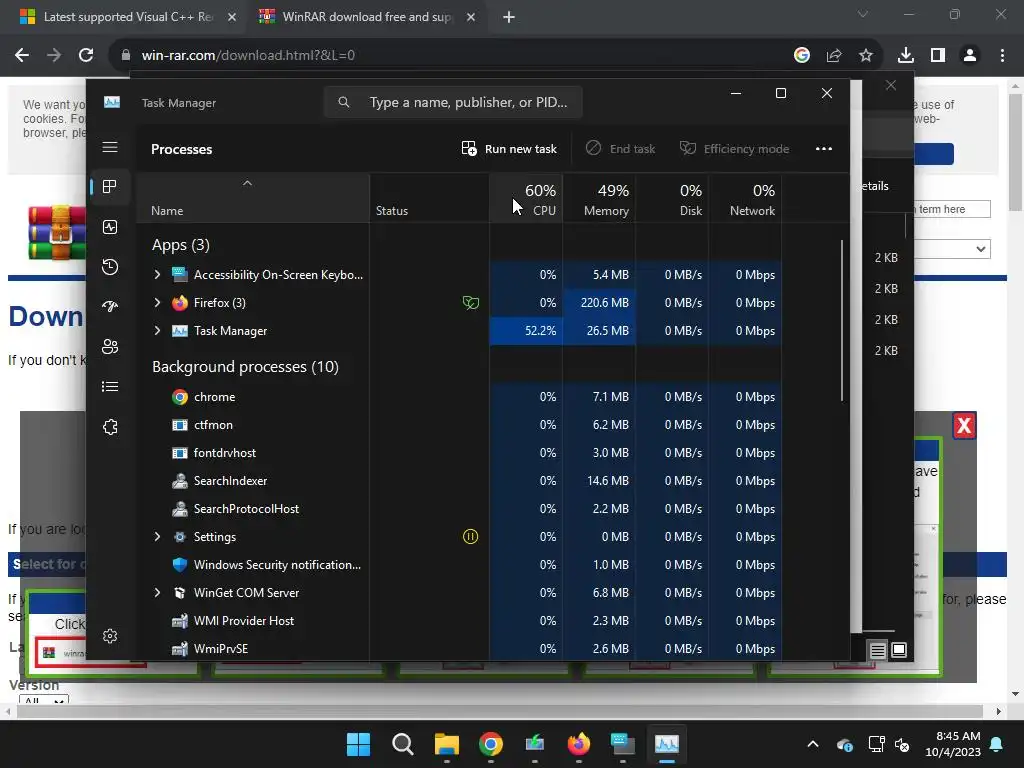Go back in Chrome browser
This screenshot has height=768, width=1024.
pos(22,56)
